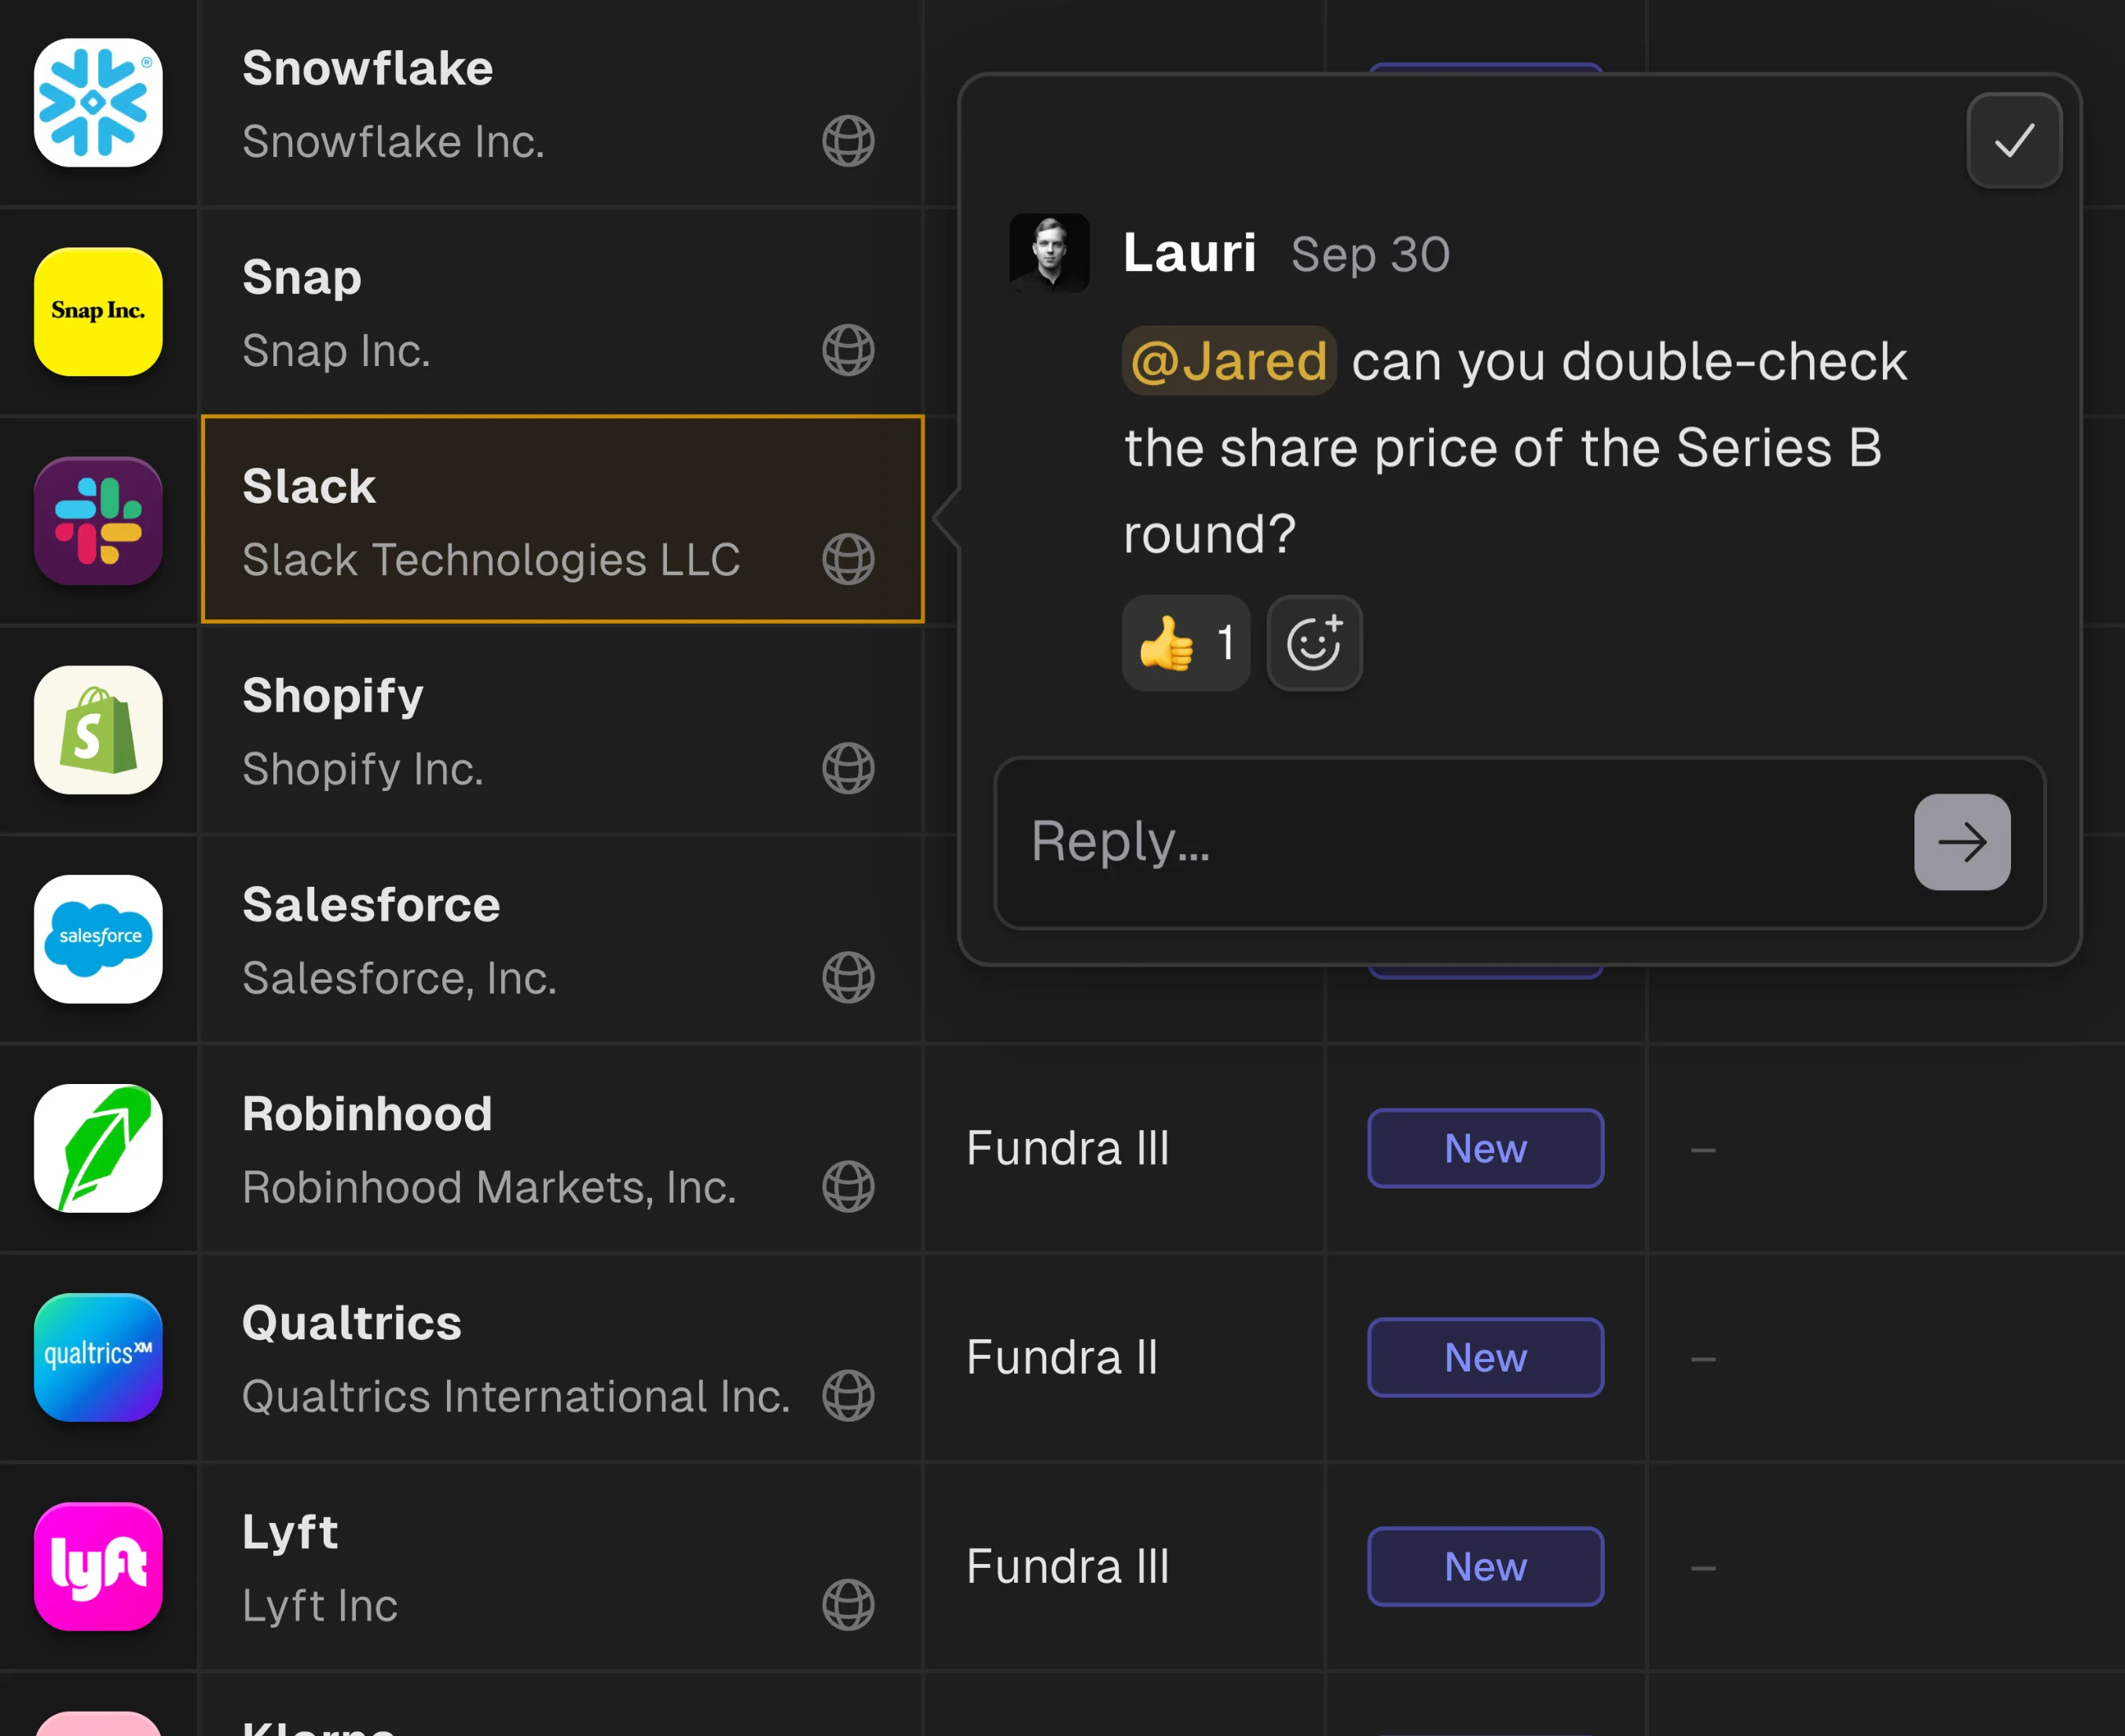
Task: Open website globe for Shopify Inc.
Action: pos(848,768)
